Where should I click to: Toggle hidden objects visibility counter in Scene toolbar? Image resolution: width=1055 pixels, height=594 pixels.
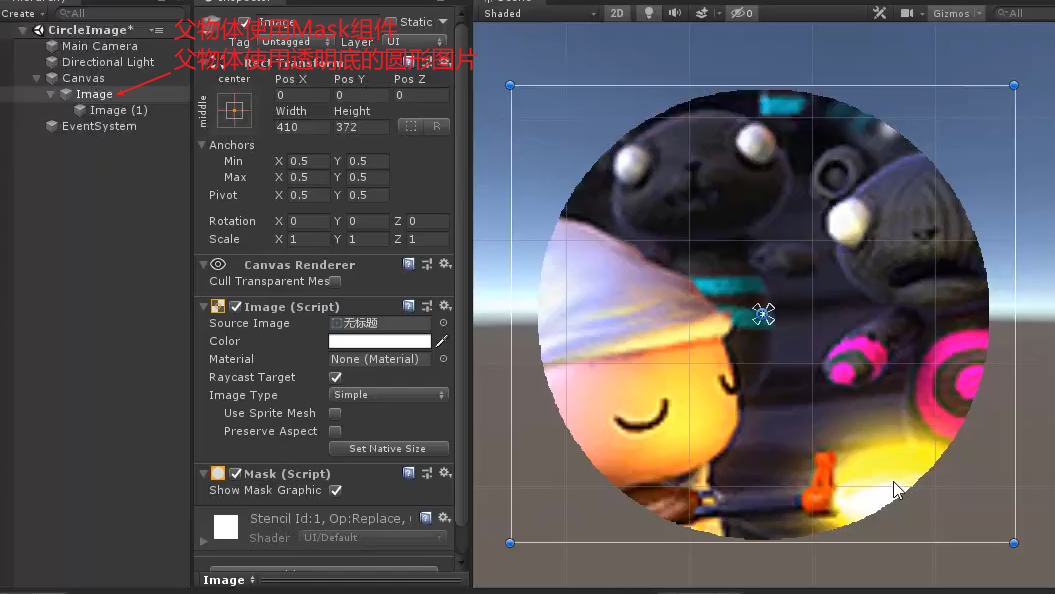point(741,13)
